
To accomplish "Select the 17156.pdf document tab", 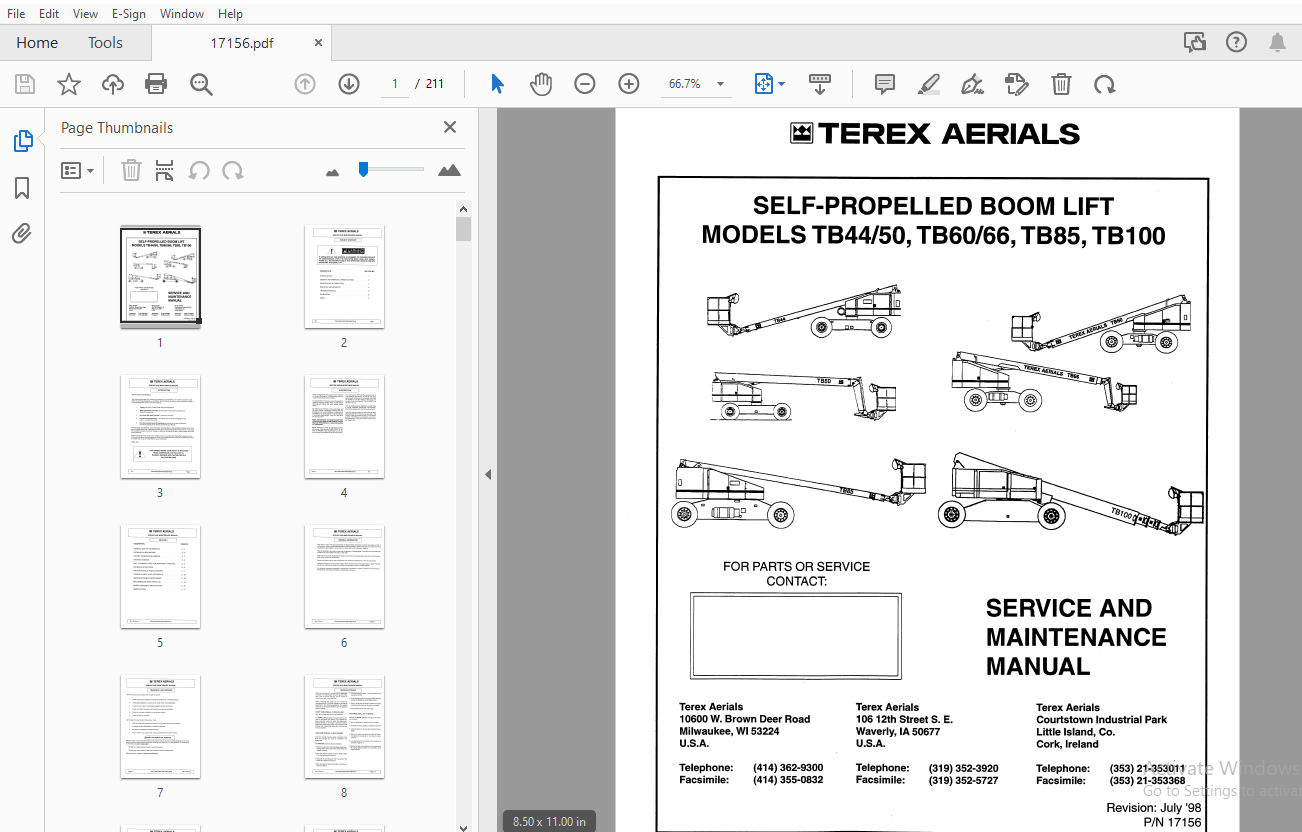I will [x=242, y=43].
